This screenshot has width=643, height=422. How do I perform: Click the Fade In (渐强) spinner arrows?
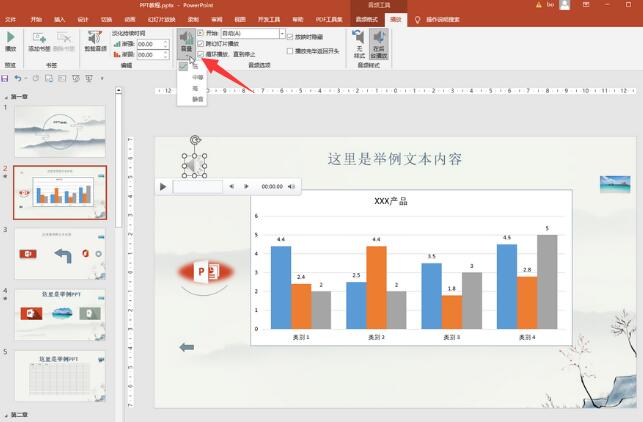click(x=166, y=44)
